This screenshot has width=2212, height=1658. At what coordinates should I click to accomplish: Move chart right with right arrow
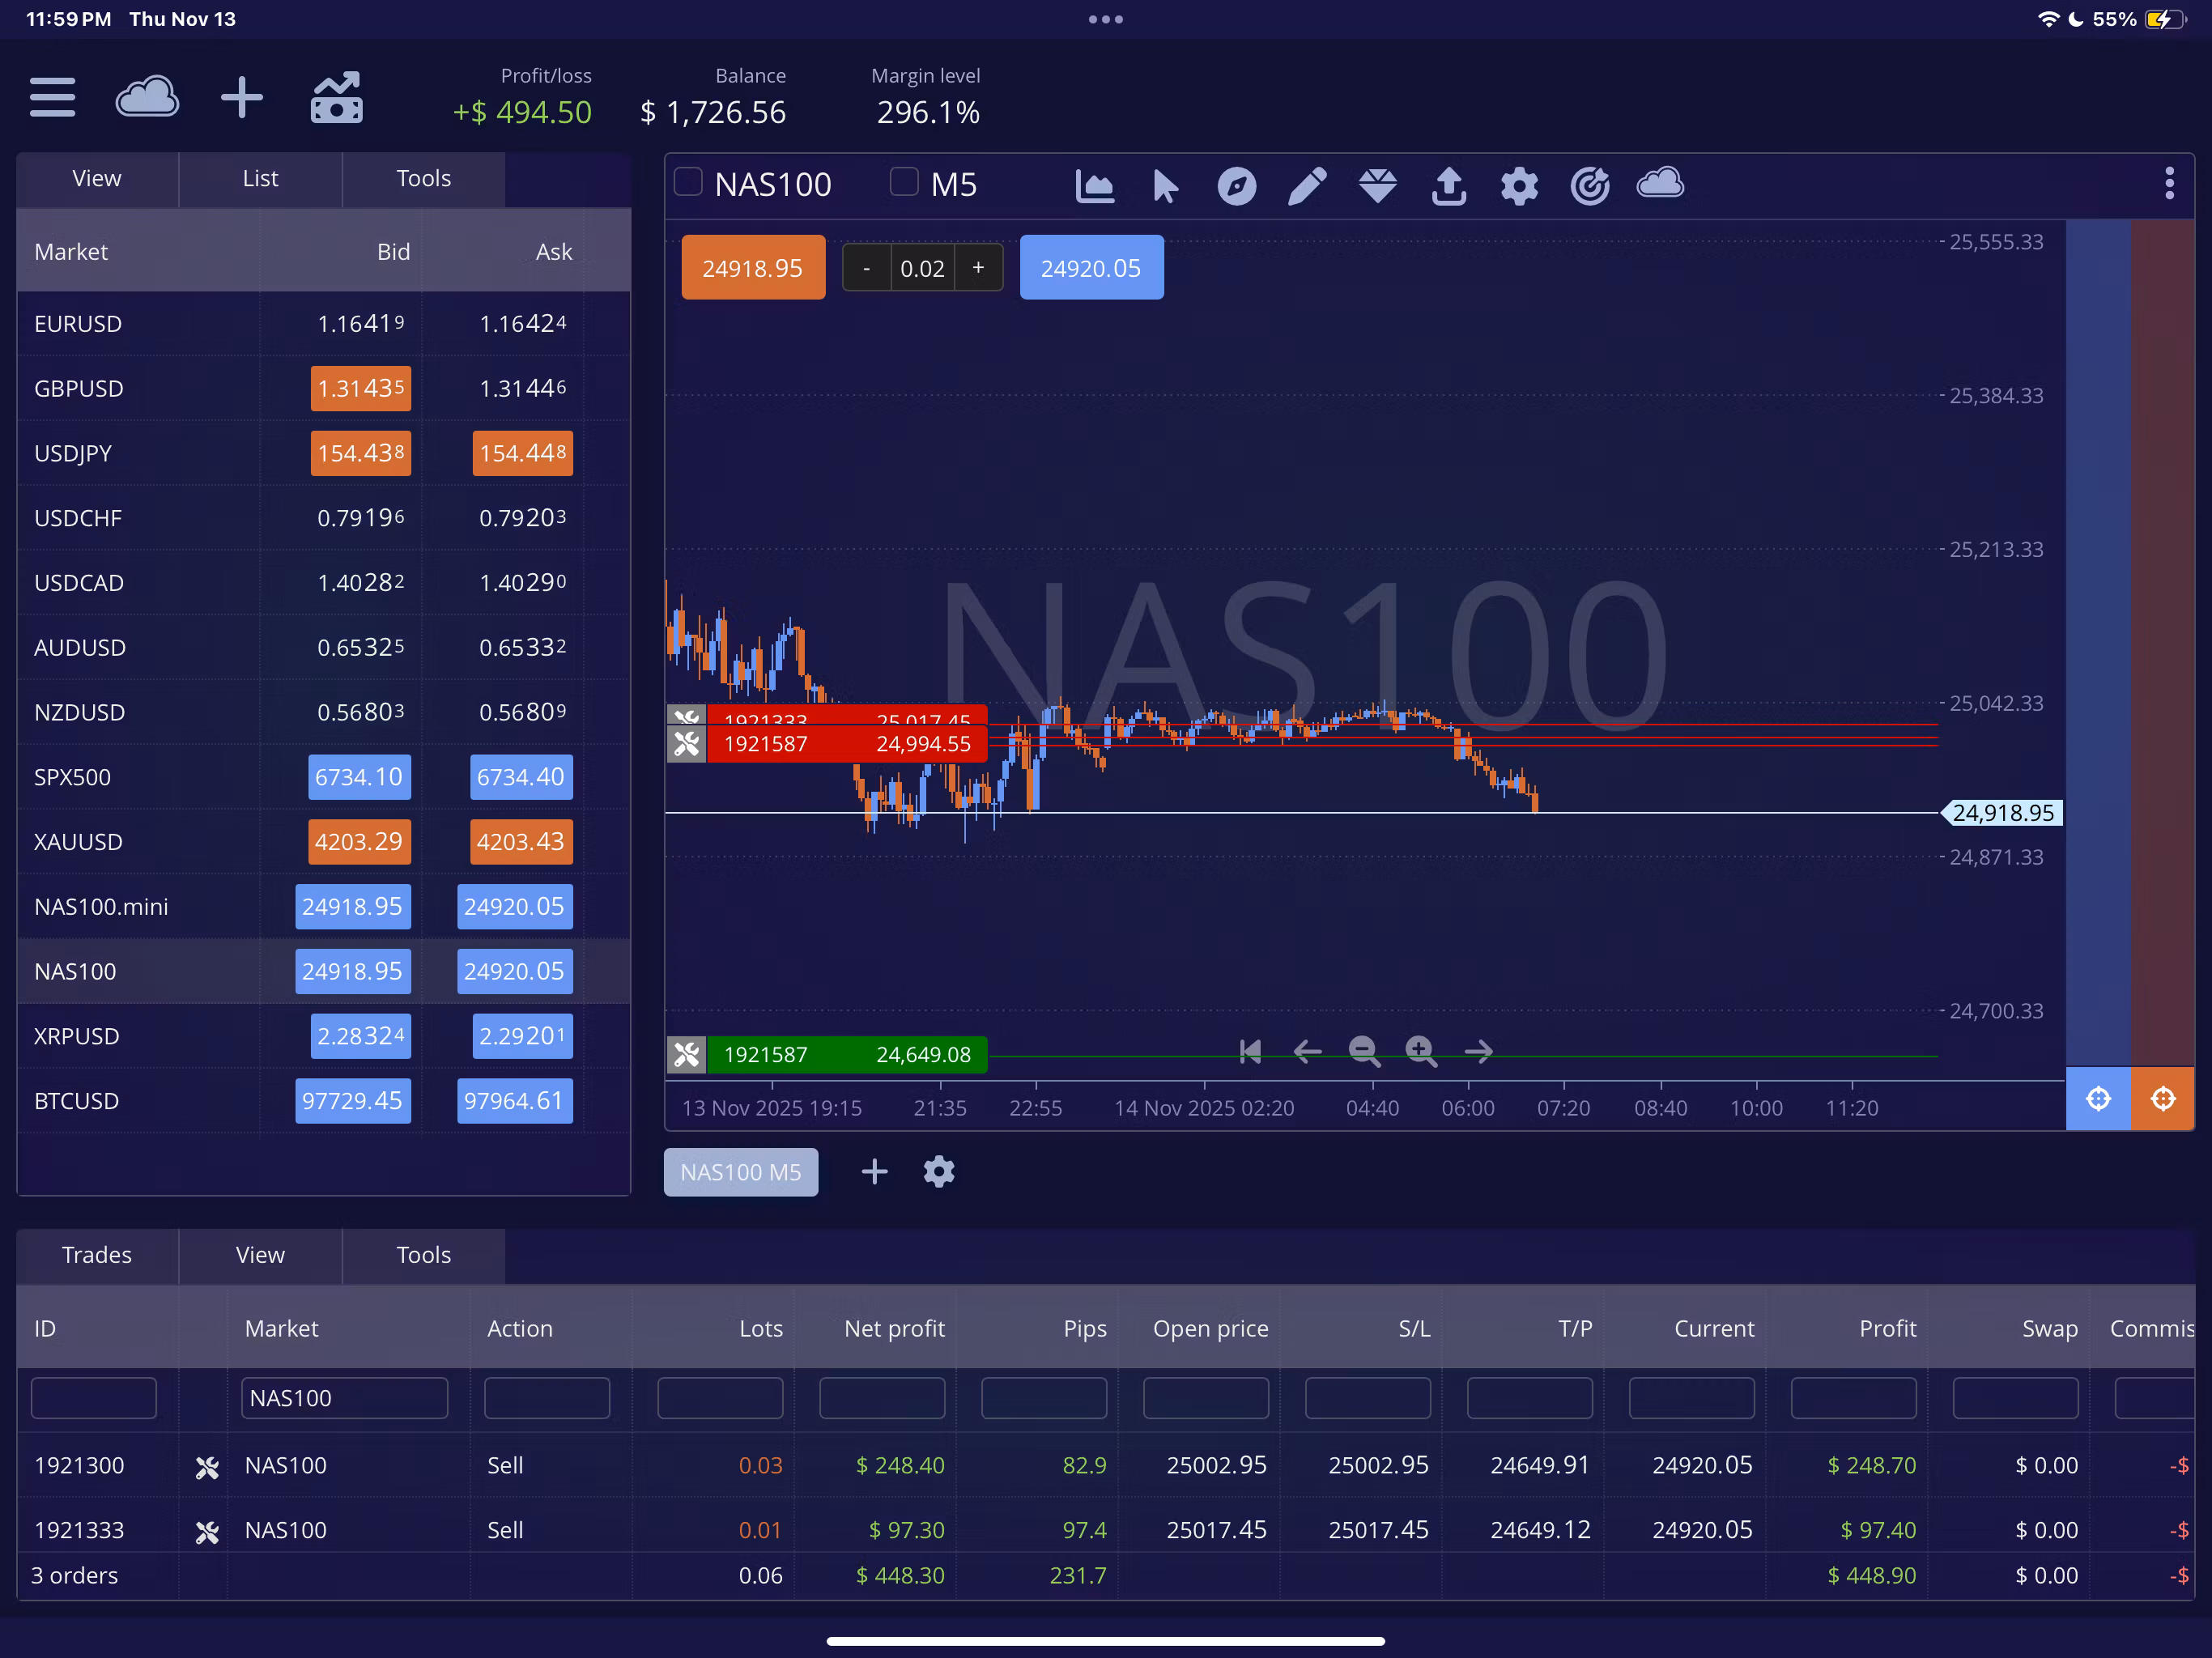[1478, 1051]
